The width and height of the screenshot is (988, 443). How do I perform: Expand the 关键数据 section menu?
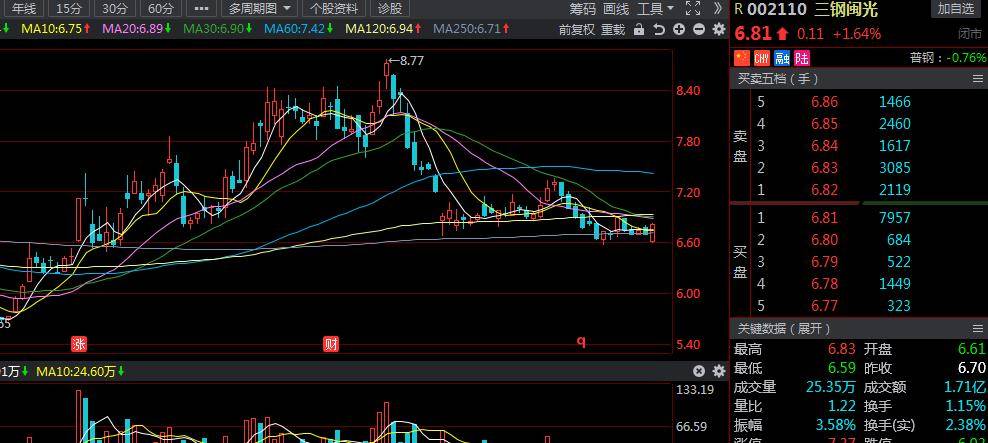point(977,328)
